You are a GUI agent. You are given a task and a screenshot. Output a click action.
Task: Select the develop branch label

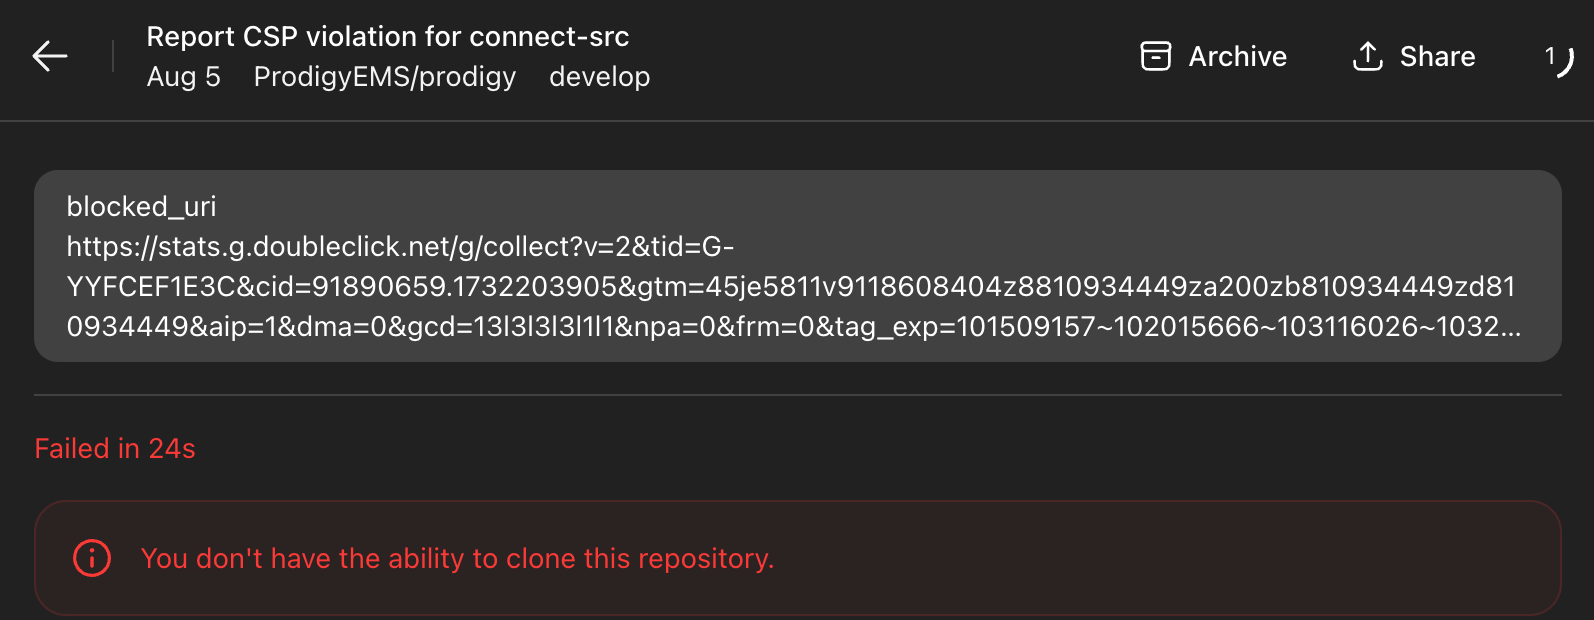pyautogui.click(x=599, y=77)
